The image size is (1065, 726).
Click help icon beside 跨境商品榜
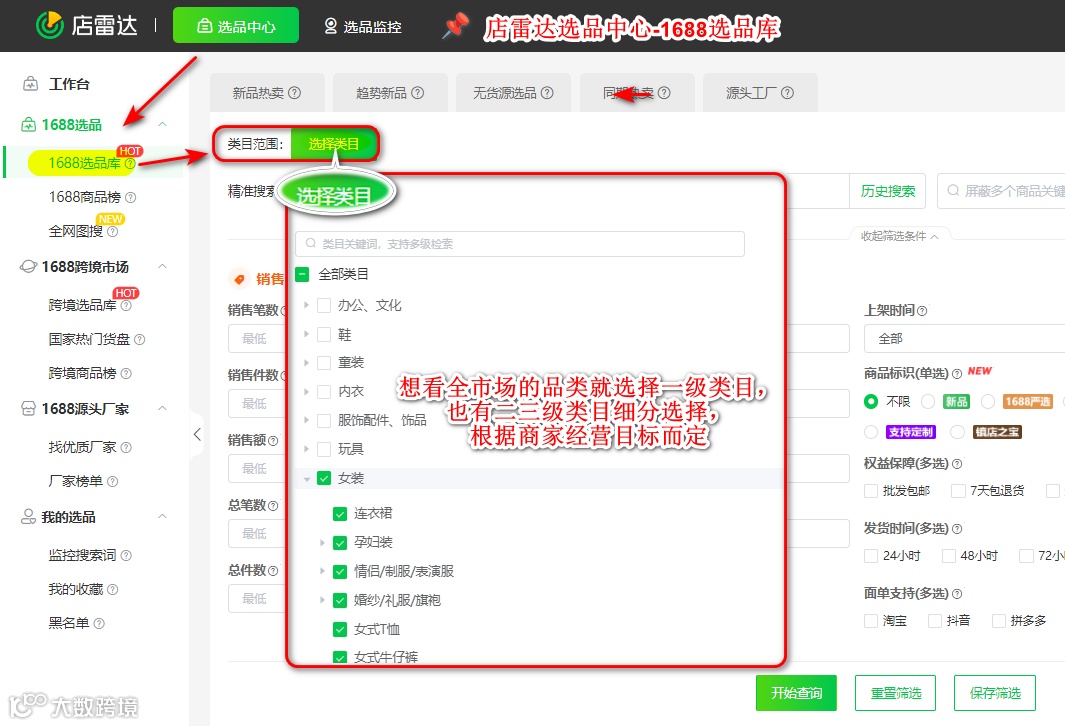tap(126, 374)
